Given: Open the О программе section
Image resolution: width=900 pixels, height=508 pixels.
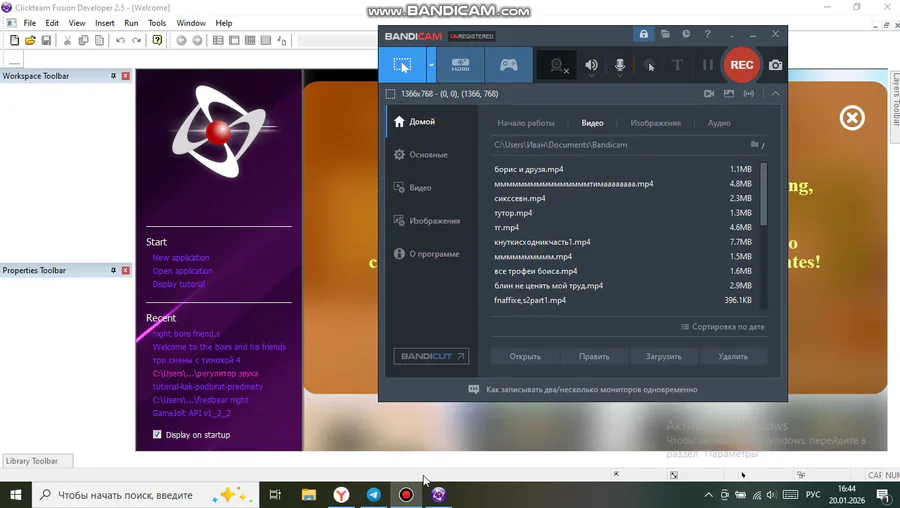Looking at the screenshot, I should [432, 254].
